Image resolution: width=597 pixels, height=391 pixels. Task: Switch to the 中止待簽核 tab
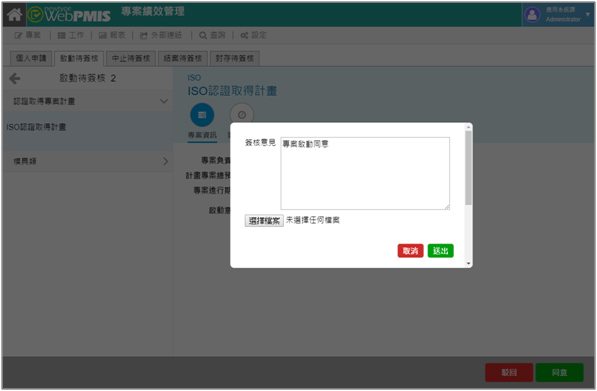(x=131, y=58)
